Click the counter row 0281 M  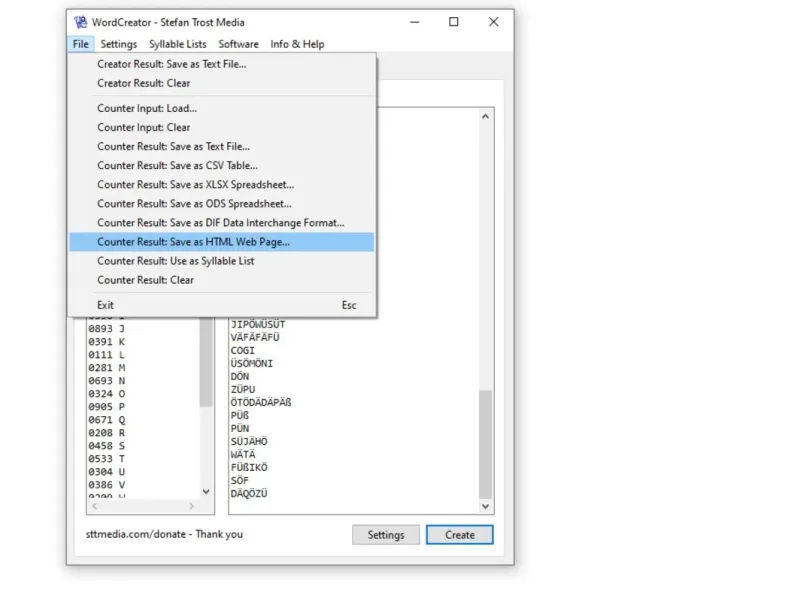(x=107, y=368)
